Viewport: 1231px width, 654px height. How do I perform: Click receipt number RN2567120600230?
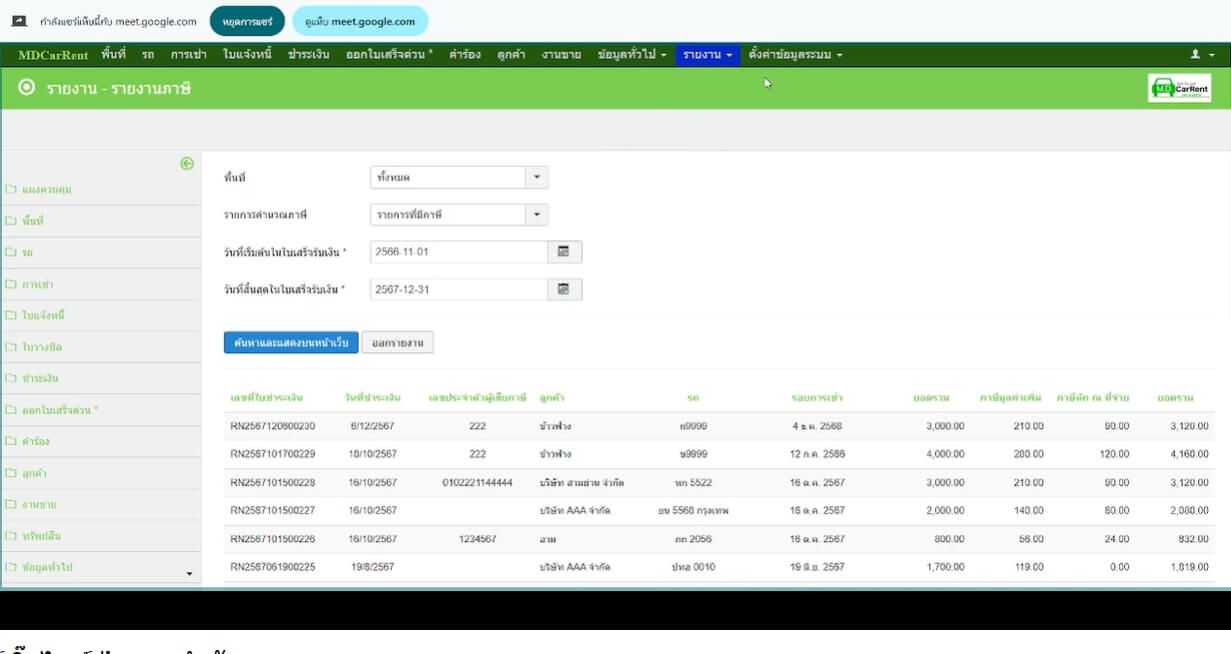pos(273,426)
